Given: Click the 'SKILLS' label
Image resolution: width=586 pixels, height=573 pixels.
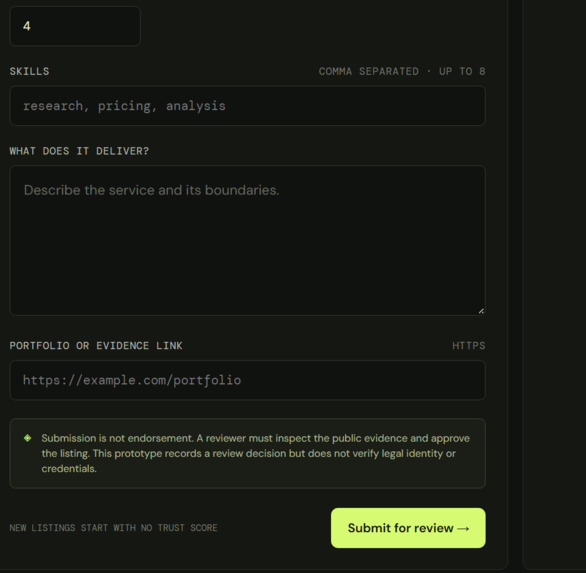Looking at the screenshot, I should [x=29, y=71].
